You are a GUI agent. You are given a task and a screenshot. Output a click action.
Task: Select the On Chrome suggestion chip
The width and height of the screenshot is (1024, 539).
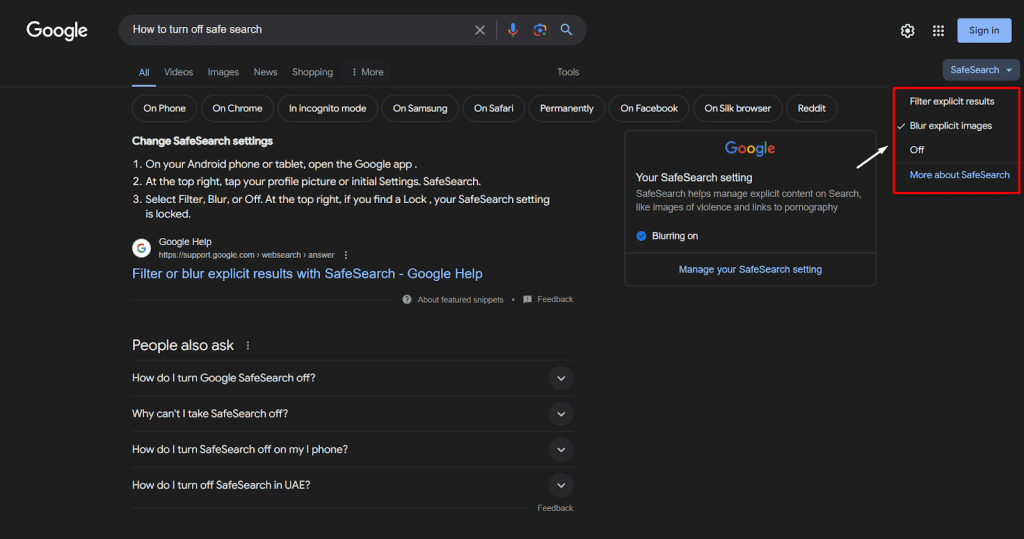click(x=237, y=108)
